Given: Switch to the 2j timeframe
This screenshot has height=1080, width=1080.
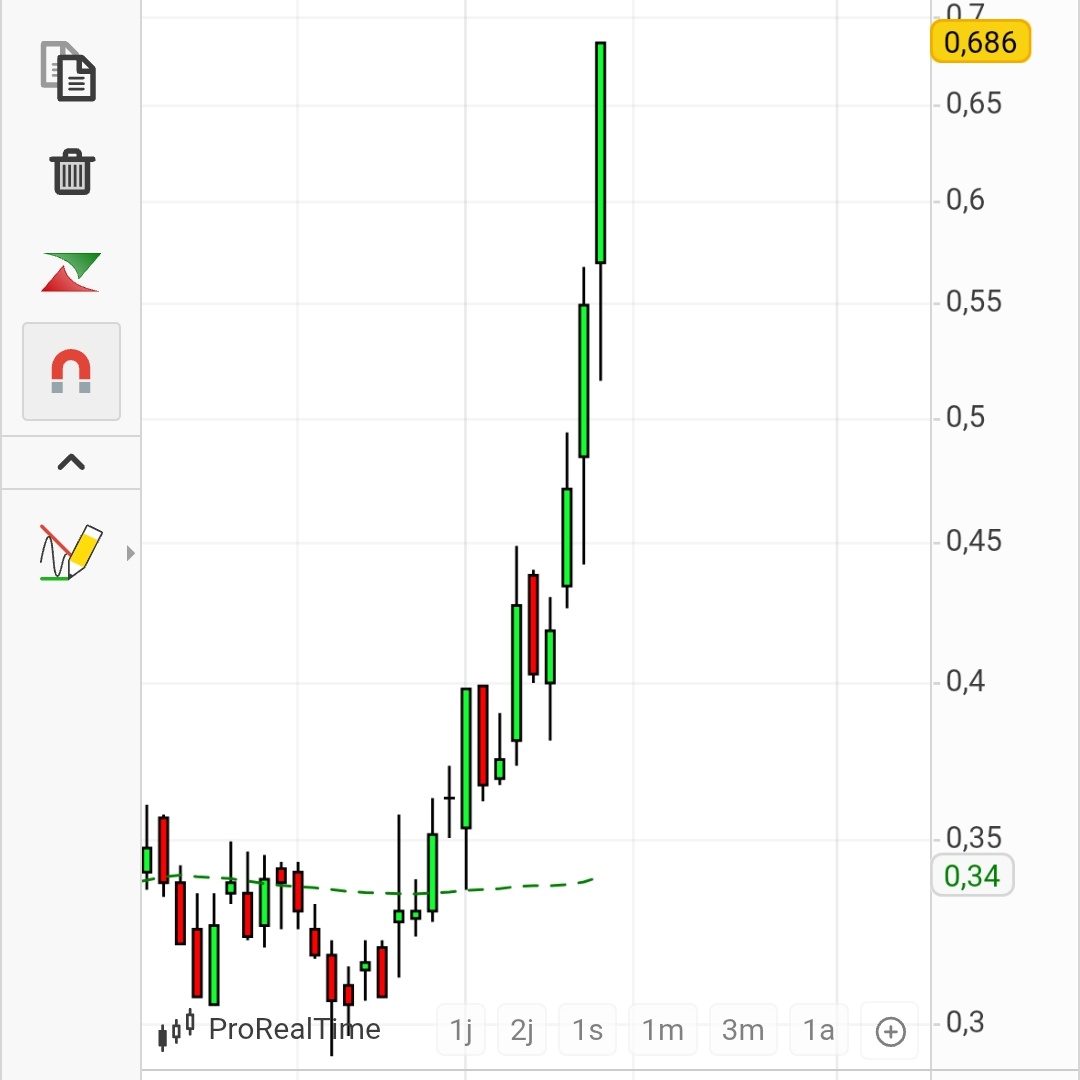Looking at the screenshot, I should click(522, 1030).
